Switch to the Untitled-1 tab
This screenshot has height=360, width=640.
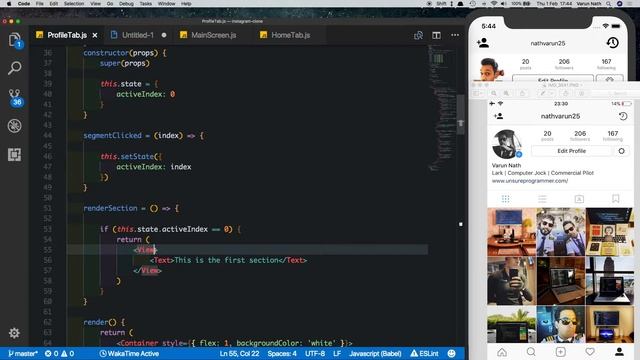[x=138, y=35]
